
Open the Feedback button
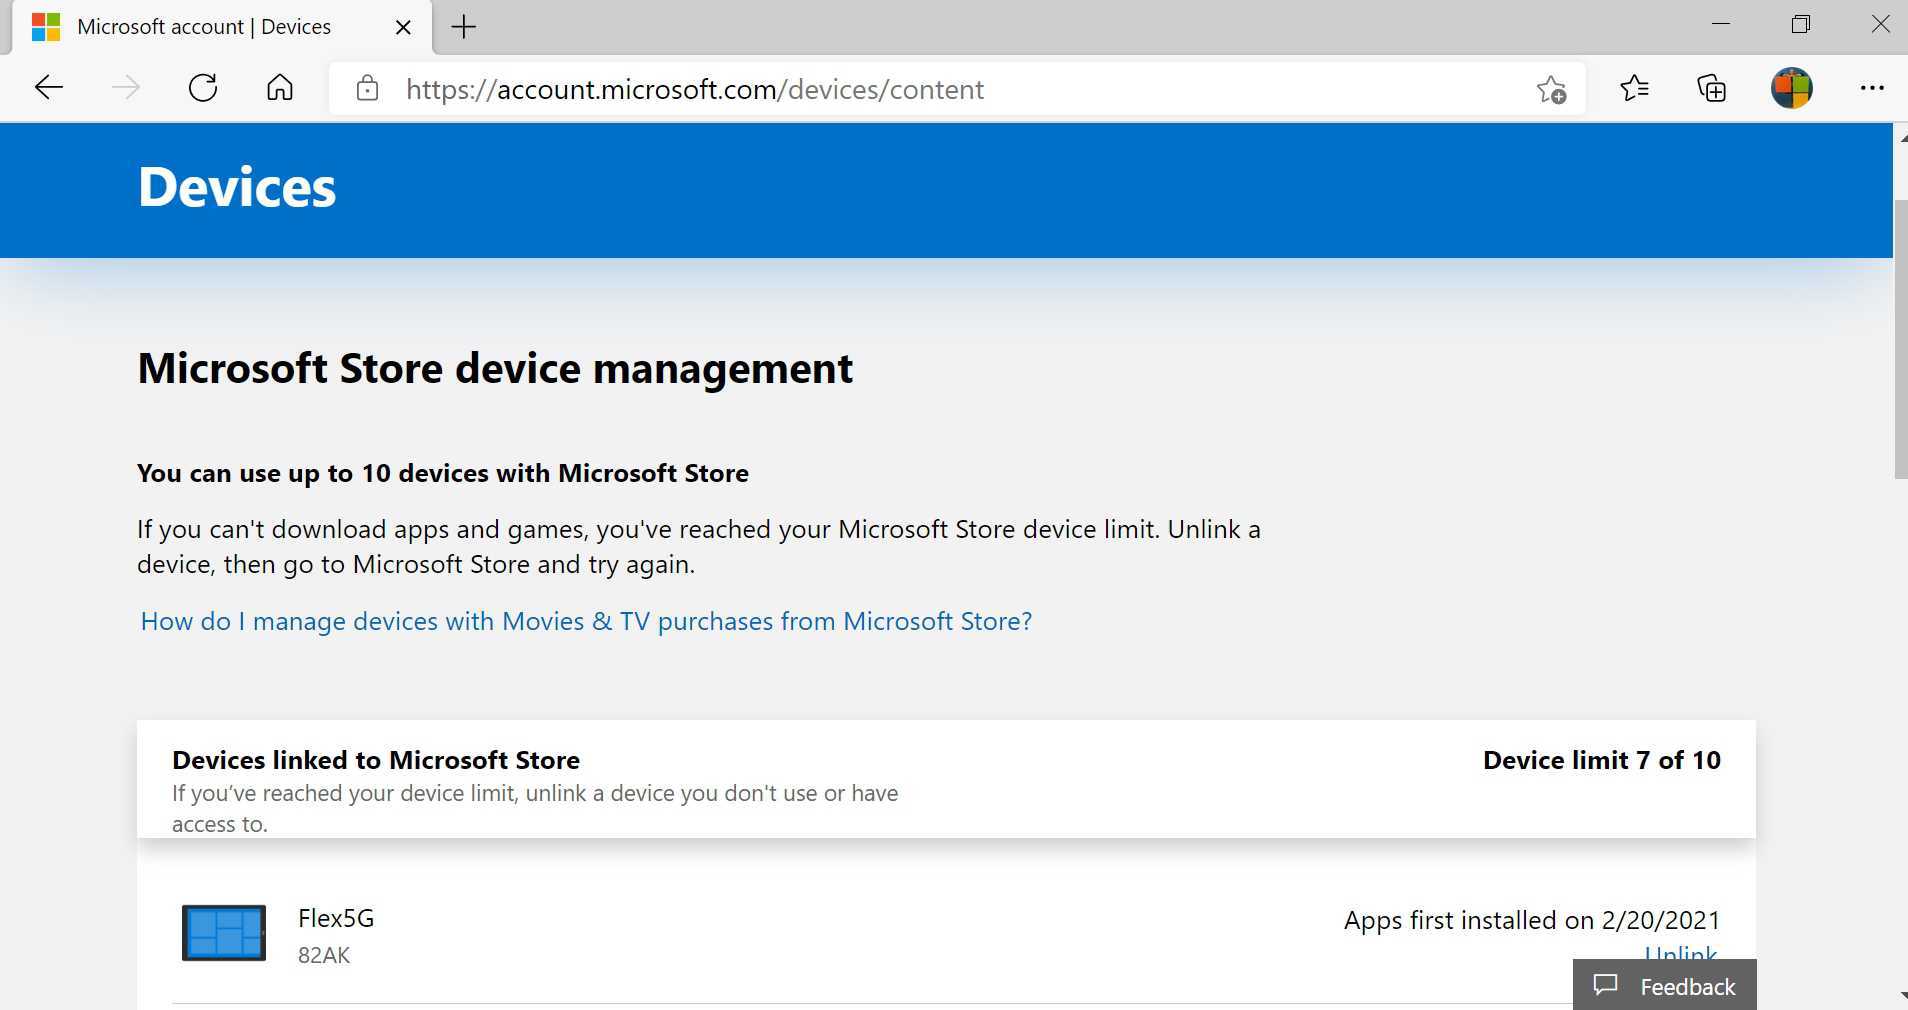[x=1664, y=986]
